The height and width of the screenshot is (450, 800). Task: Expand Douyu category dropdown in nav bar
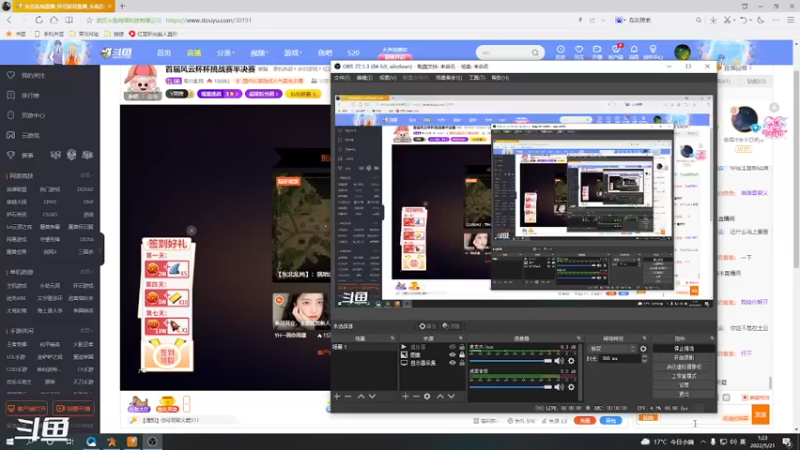226,53
